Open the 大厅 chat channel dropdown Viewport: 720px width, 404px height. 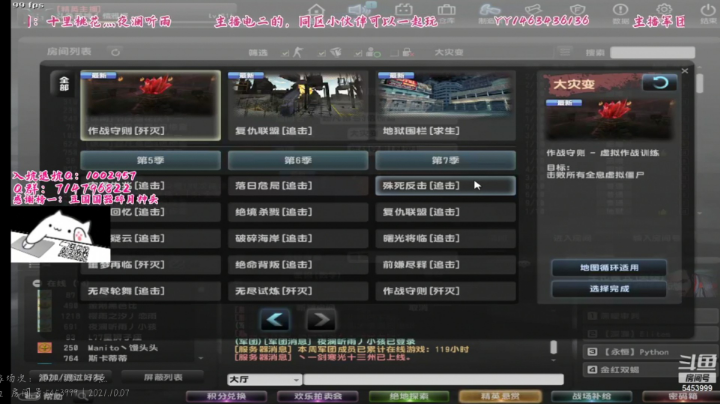[264, 380]
